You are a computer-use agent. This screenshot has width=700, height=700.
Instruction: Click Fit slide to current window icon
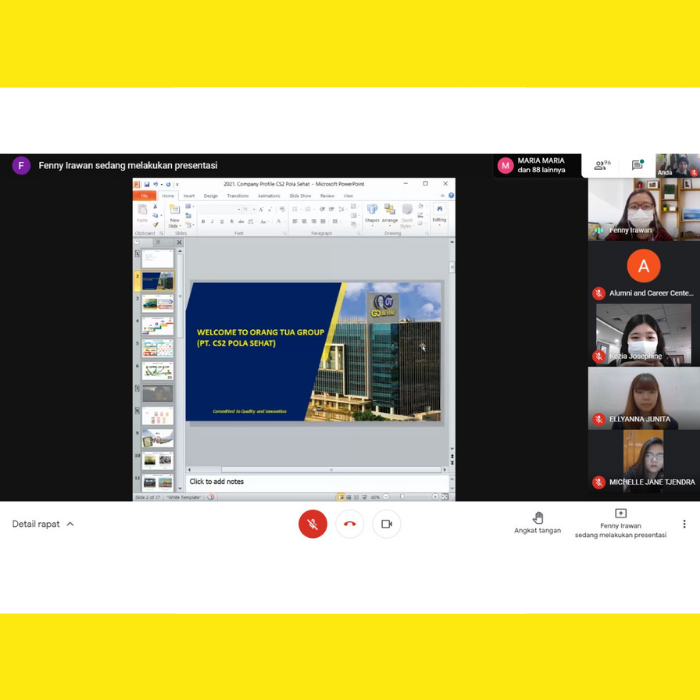(x=445, y=497)
